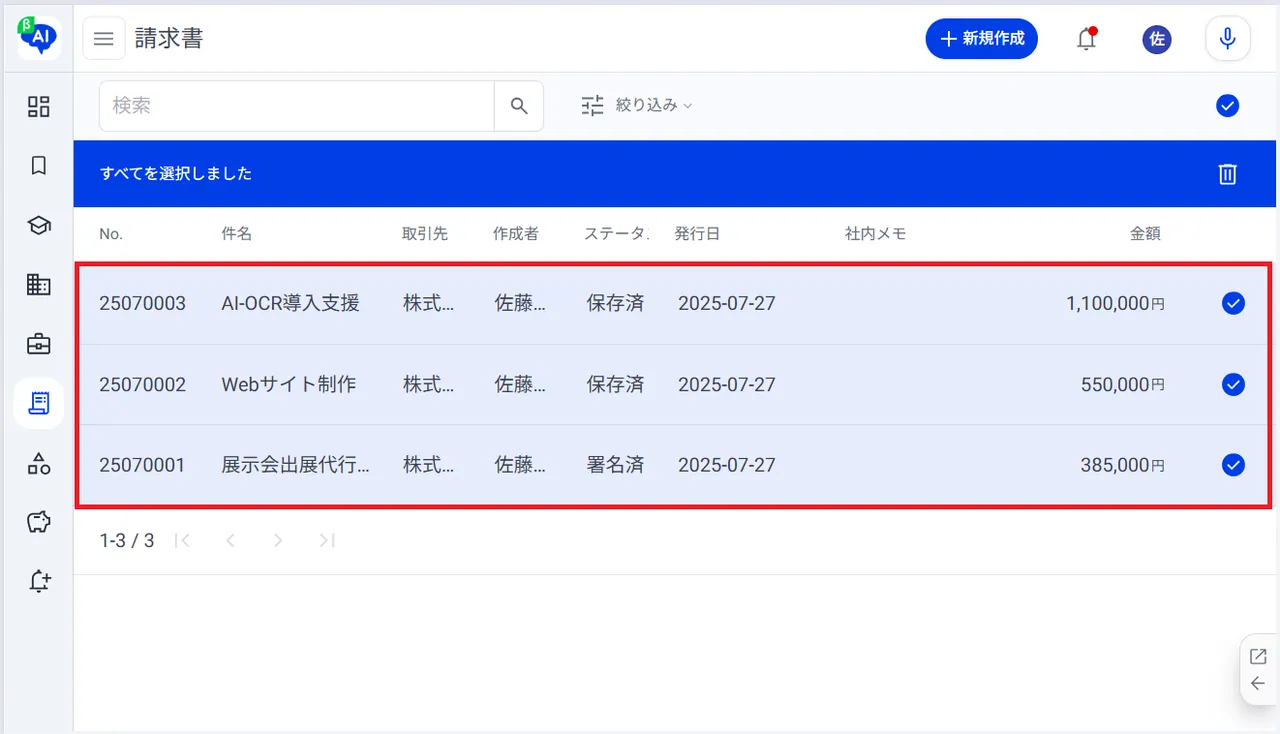1280x734 pixels.
Task: Open the add-notification bell icon in sidebar
Action: click(x=39, y=581)
